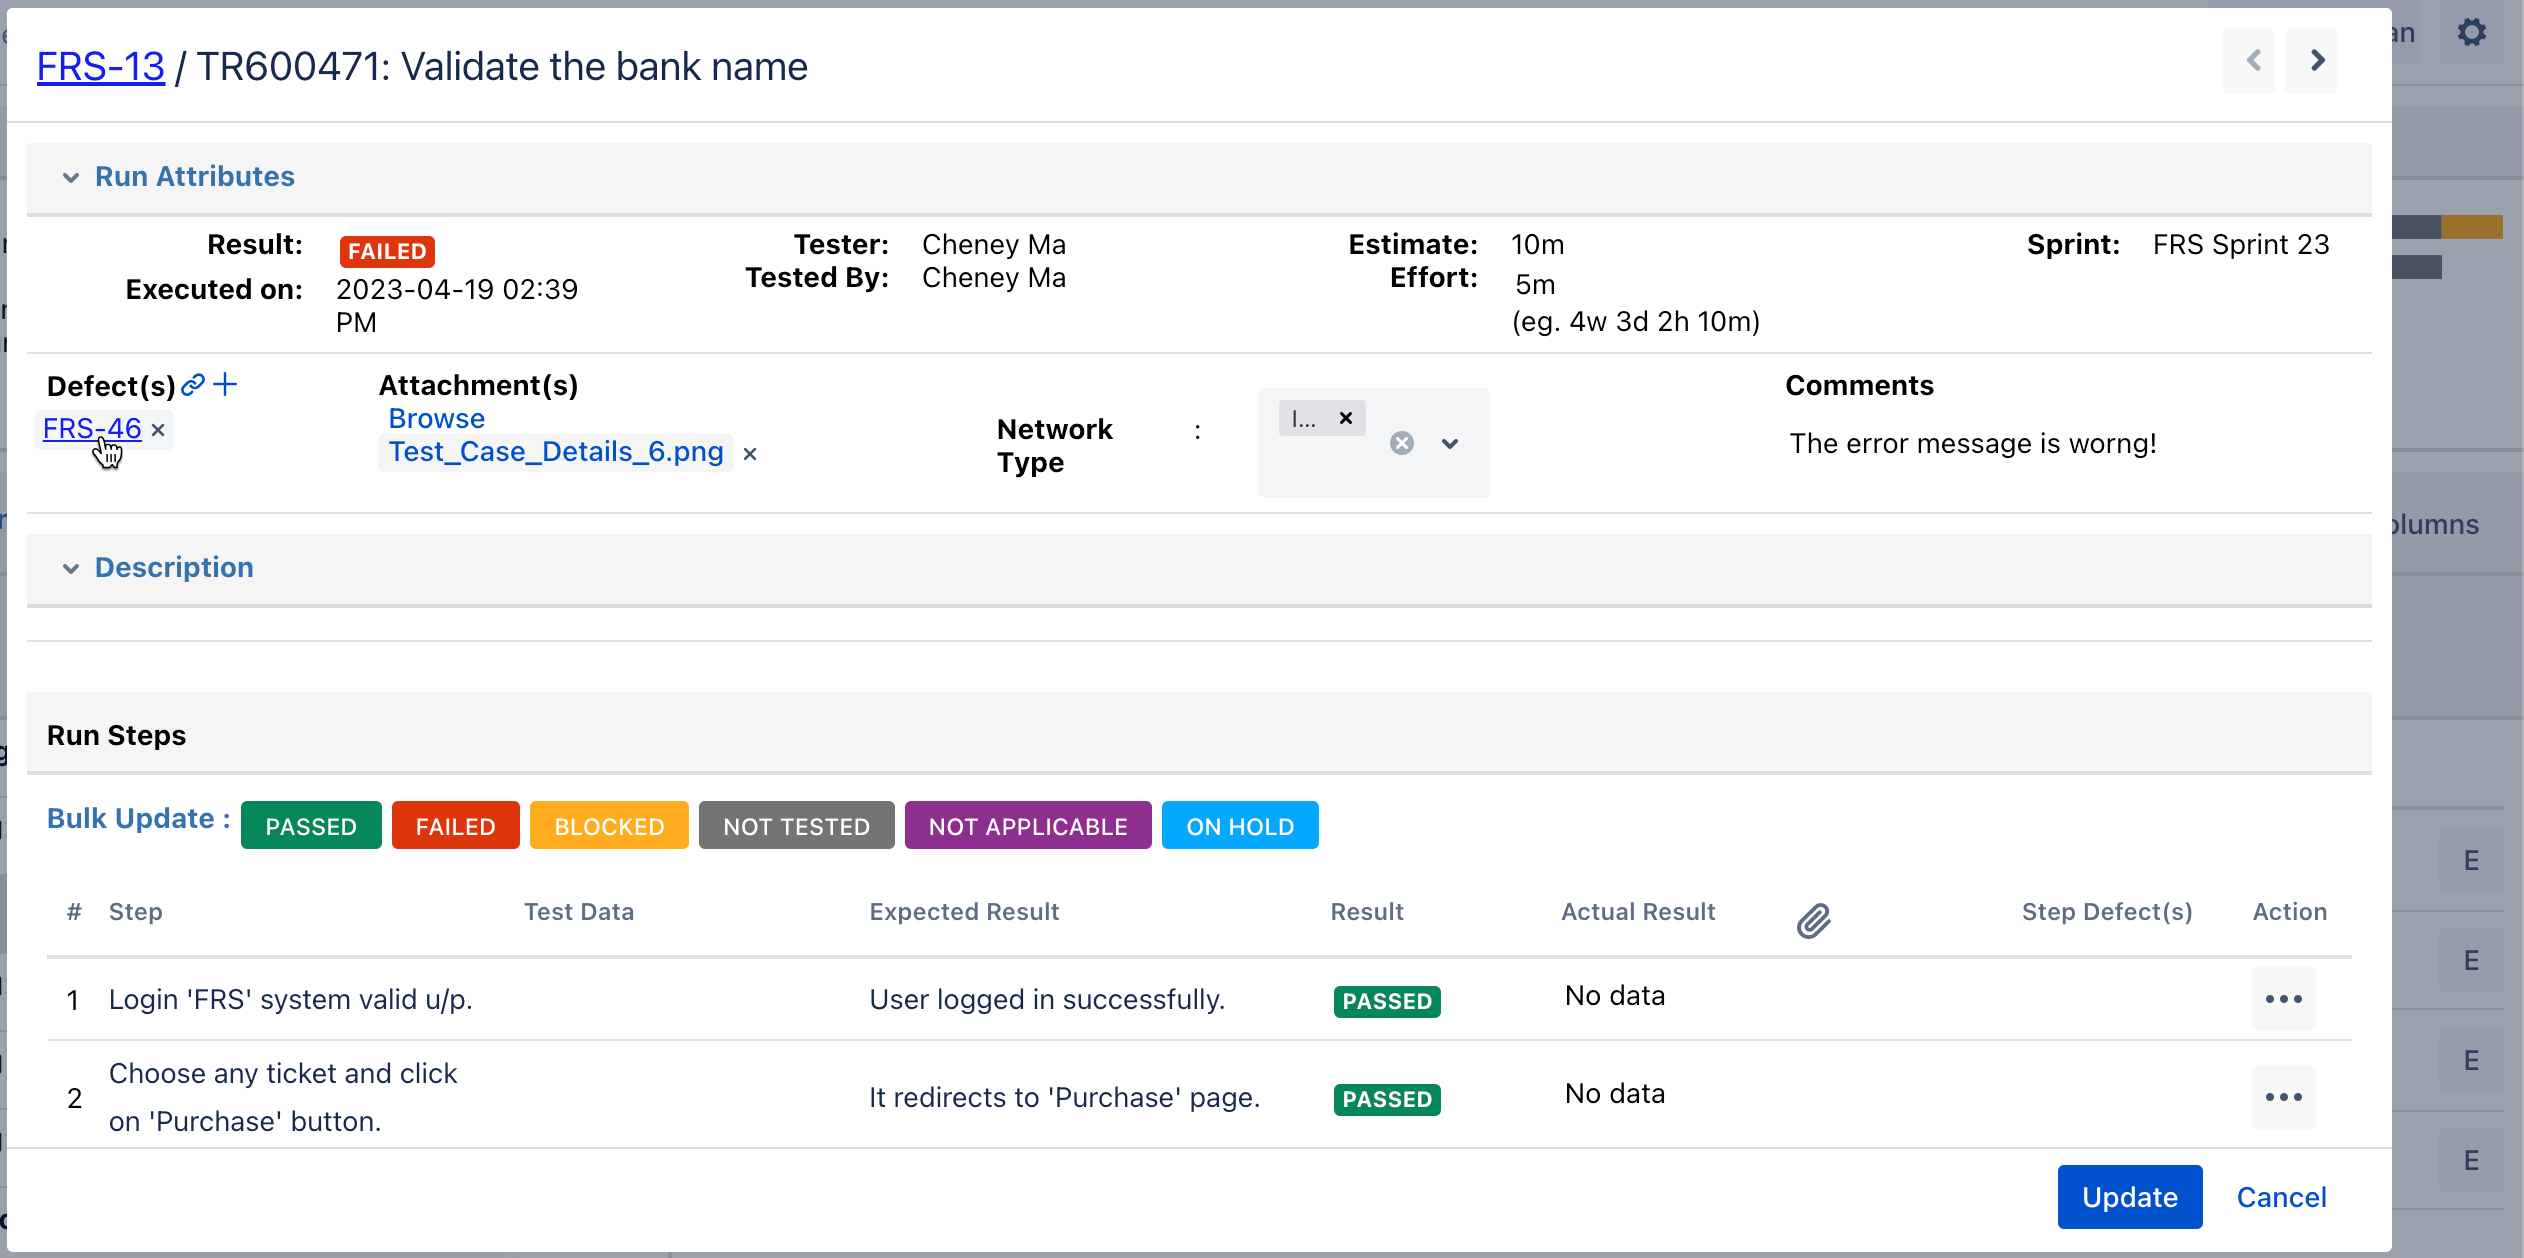
Task: Remove the selected Network Type tag
Action: click(1346, 418)
